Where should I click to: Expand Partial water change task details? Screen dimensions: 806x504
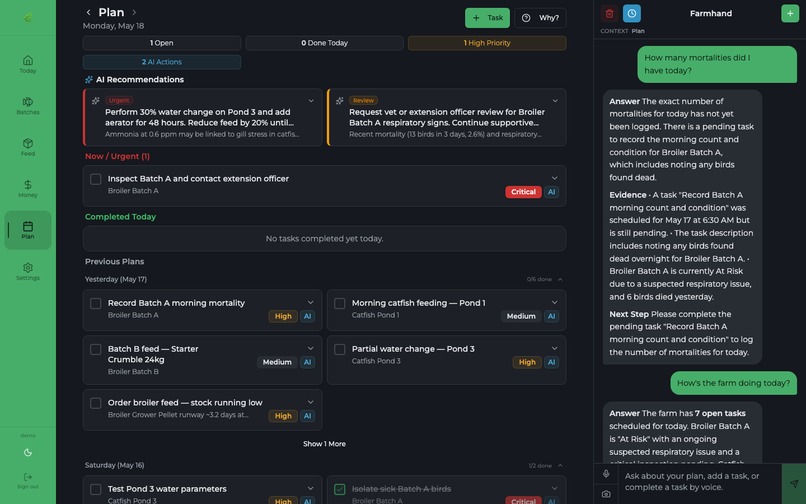click(555, 348)
